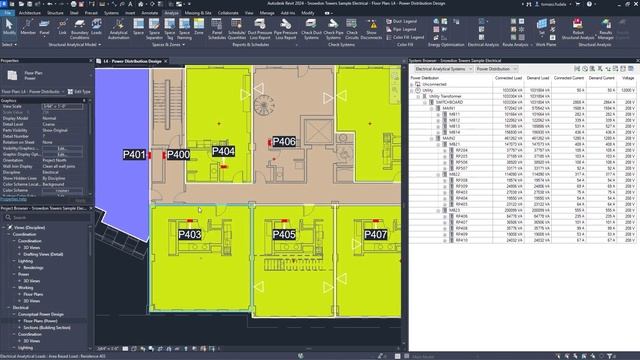Select Floor Plans (Power) in Project Browser
This screenshot has width=640, height=360.
pyautogui.click(x=40, y=321)
